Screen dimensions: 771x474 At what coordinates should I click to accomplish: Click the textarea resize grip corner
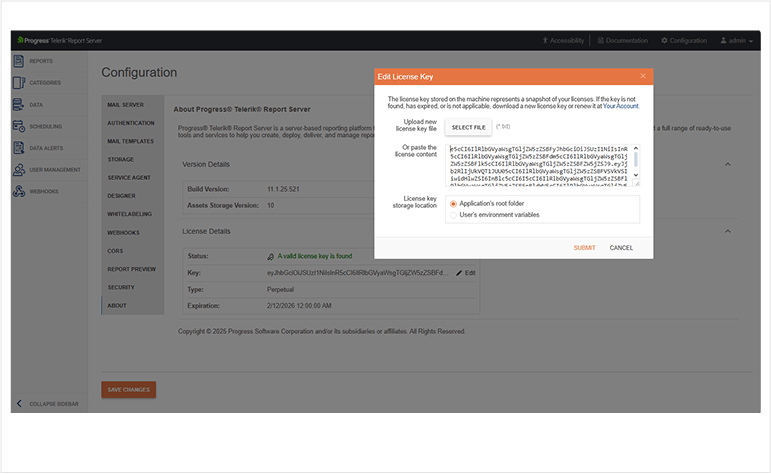[636, 183]
